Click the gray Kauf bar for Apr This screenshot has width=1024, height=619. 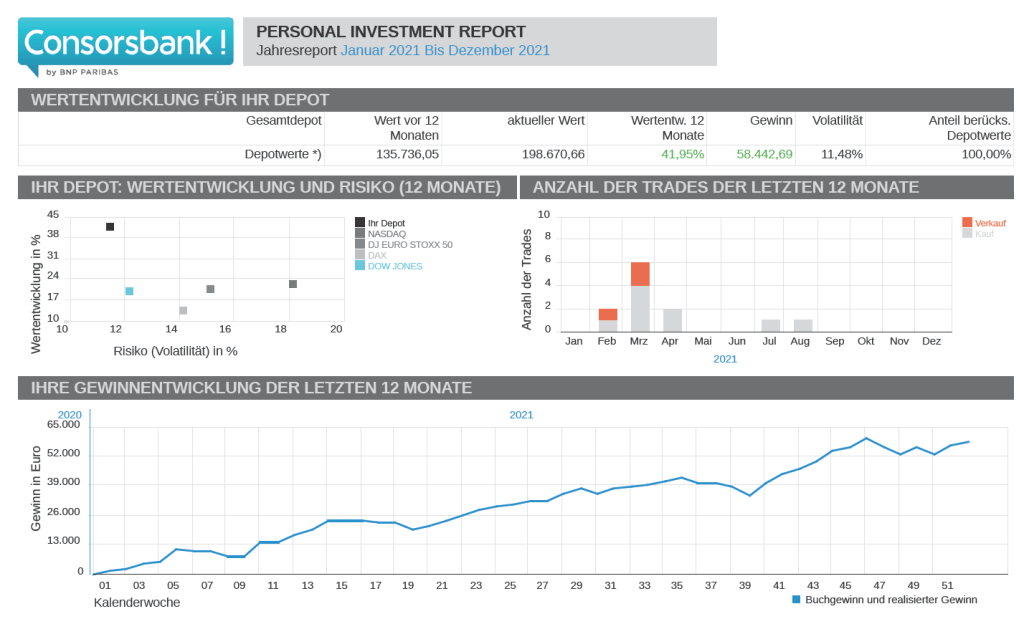point(672,320)
